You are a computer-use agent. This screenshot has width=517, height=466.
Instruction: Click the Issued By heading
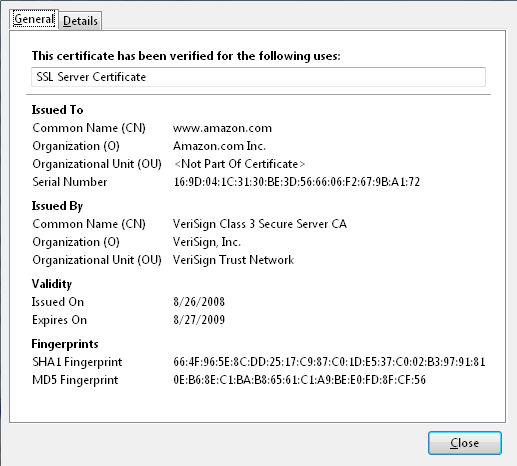coord(57,206)
